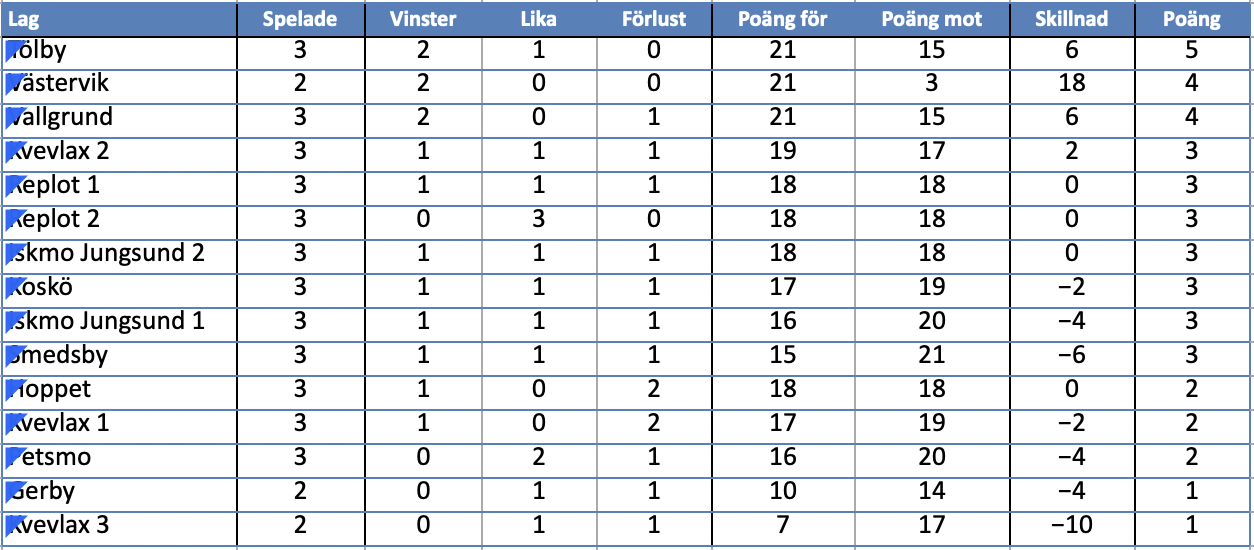Select Sölby's Poäng value 5
Image resolution: width=1254 pixels, height=550 pixels.
tap(1191, 49)
